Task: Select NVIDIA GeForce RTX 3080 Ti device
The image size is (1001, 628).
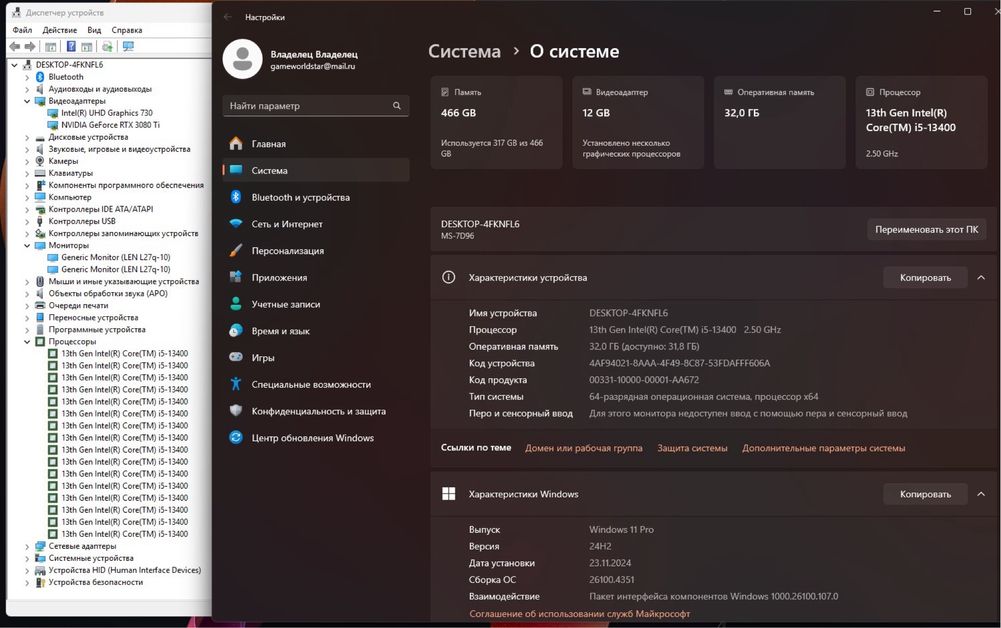Action: pos(110,125)
